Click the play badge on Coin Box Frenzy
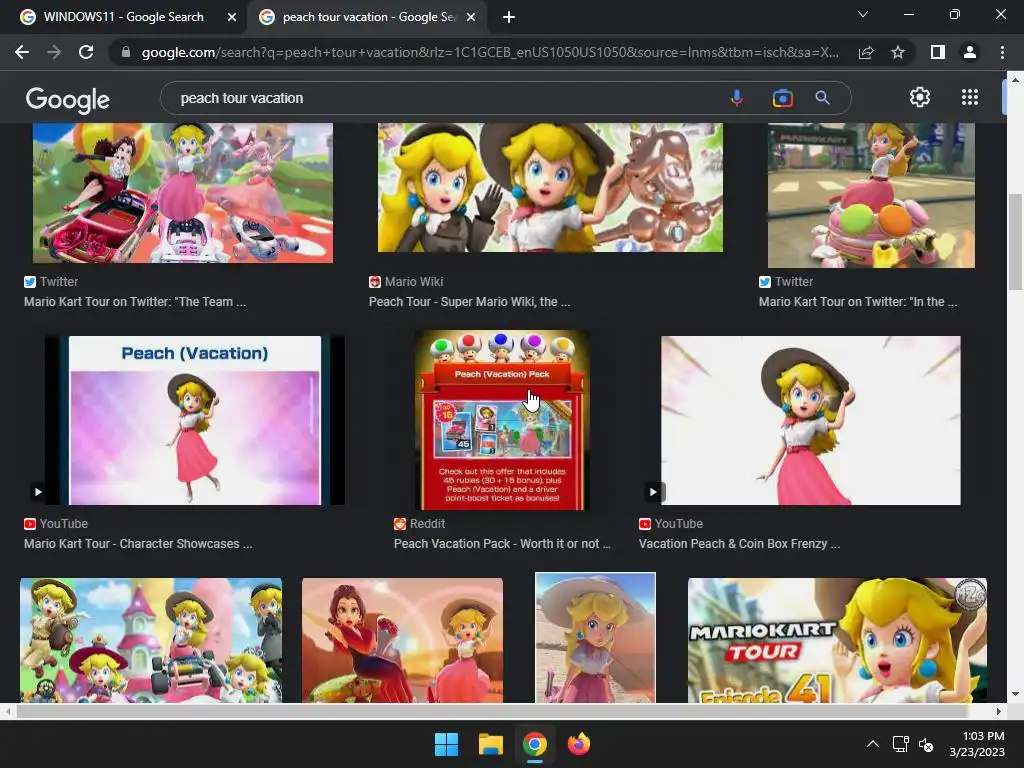Viewport: 1024px width, 768px height. coord(652,492)
